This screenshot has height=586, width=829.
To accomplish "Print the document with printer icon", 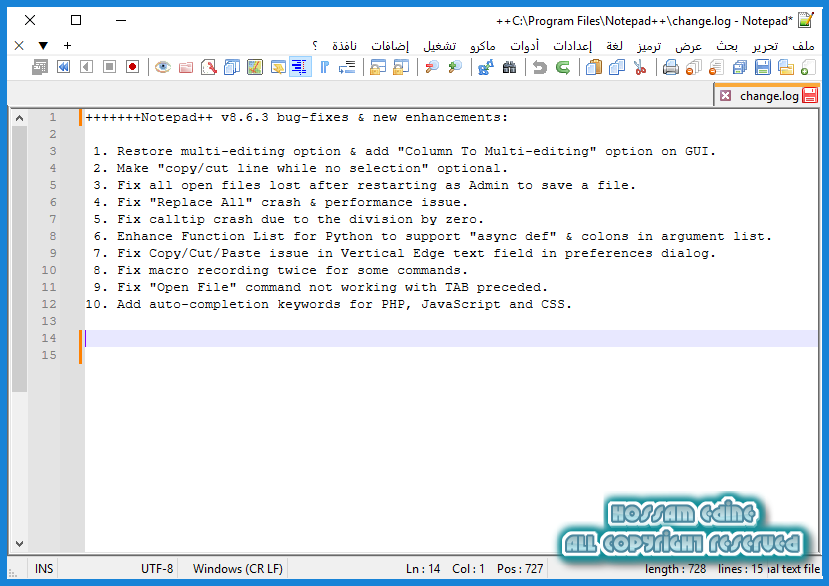I will point(670,67).
